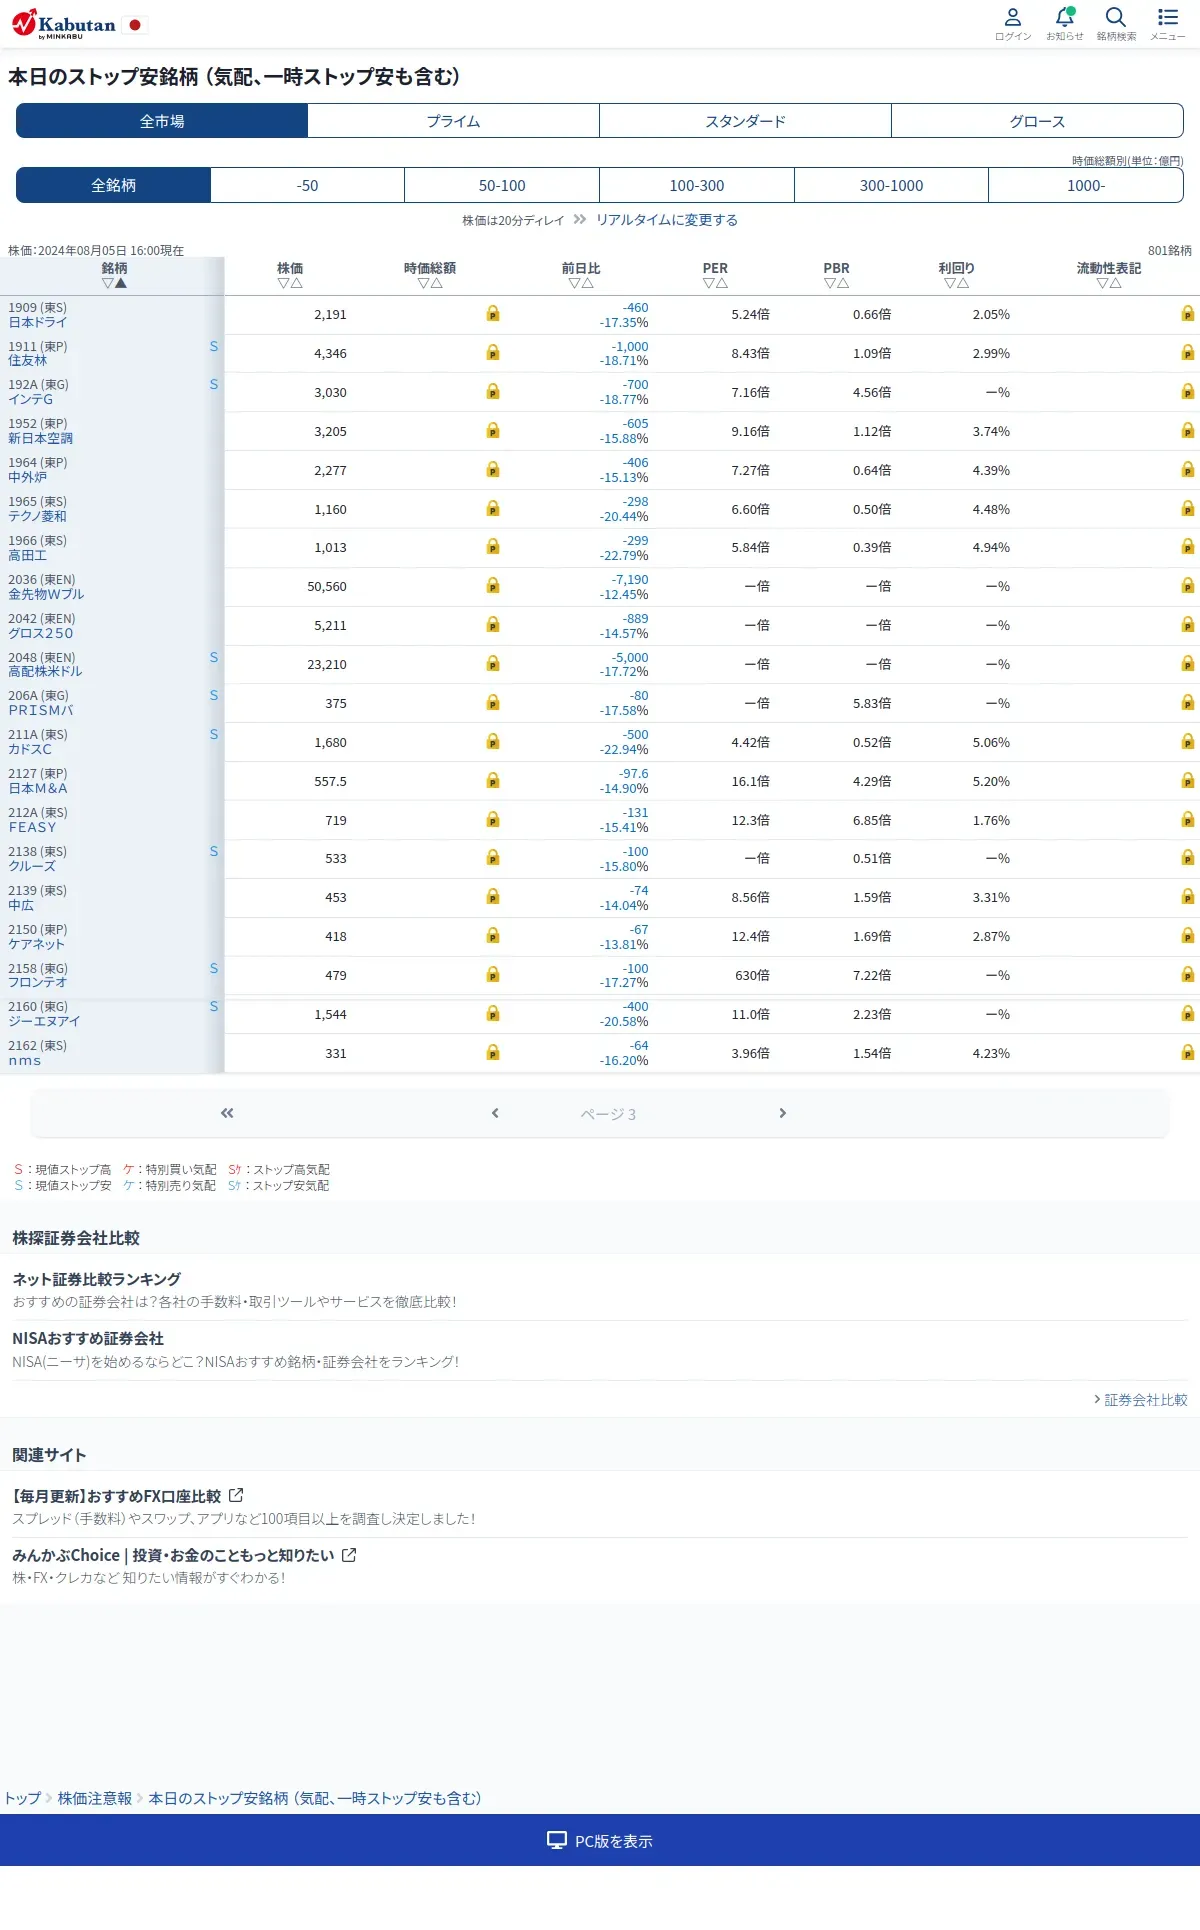1200x1930 pixels.
Task: Click premium lock icon in 日本ドライ market cap column
Action: point(493,314)
